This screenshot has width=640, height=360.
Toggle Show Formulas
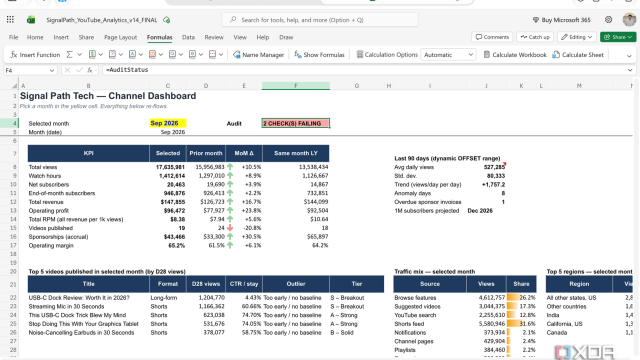point(319,55)
